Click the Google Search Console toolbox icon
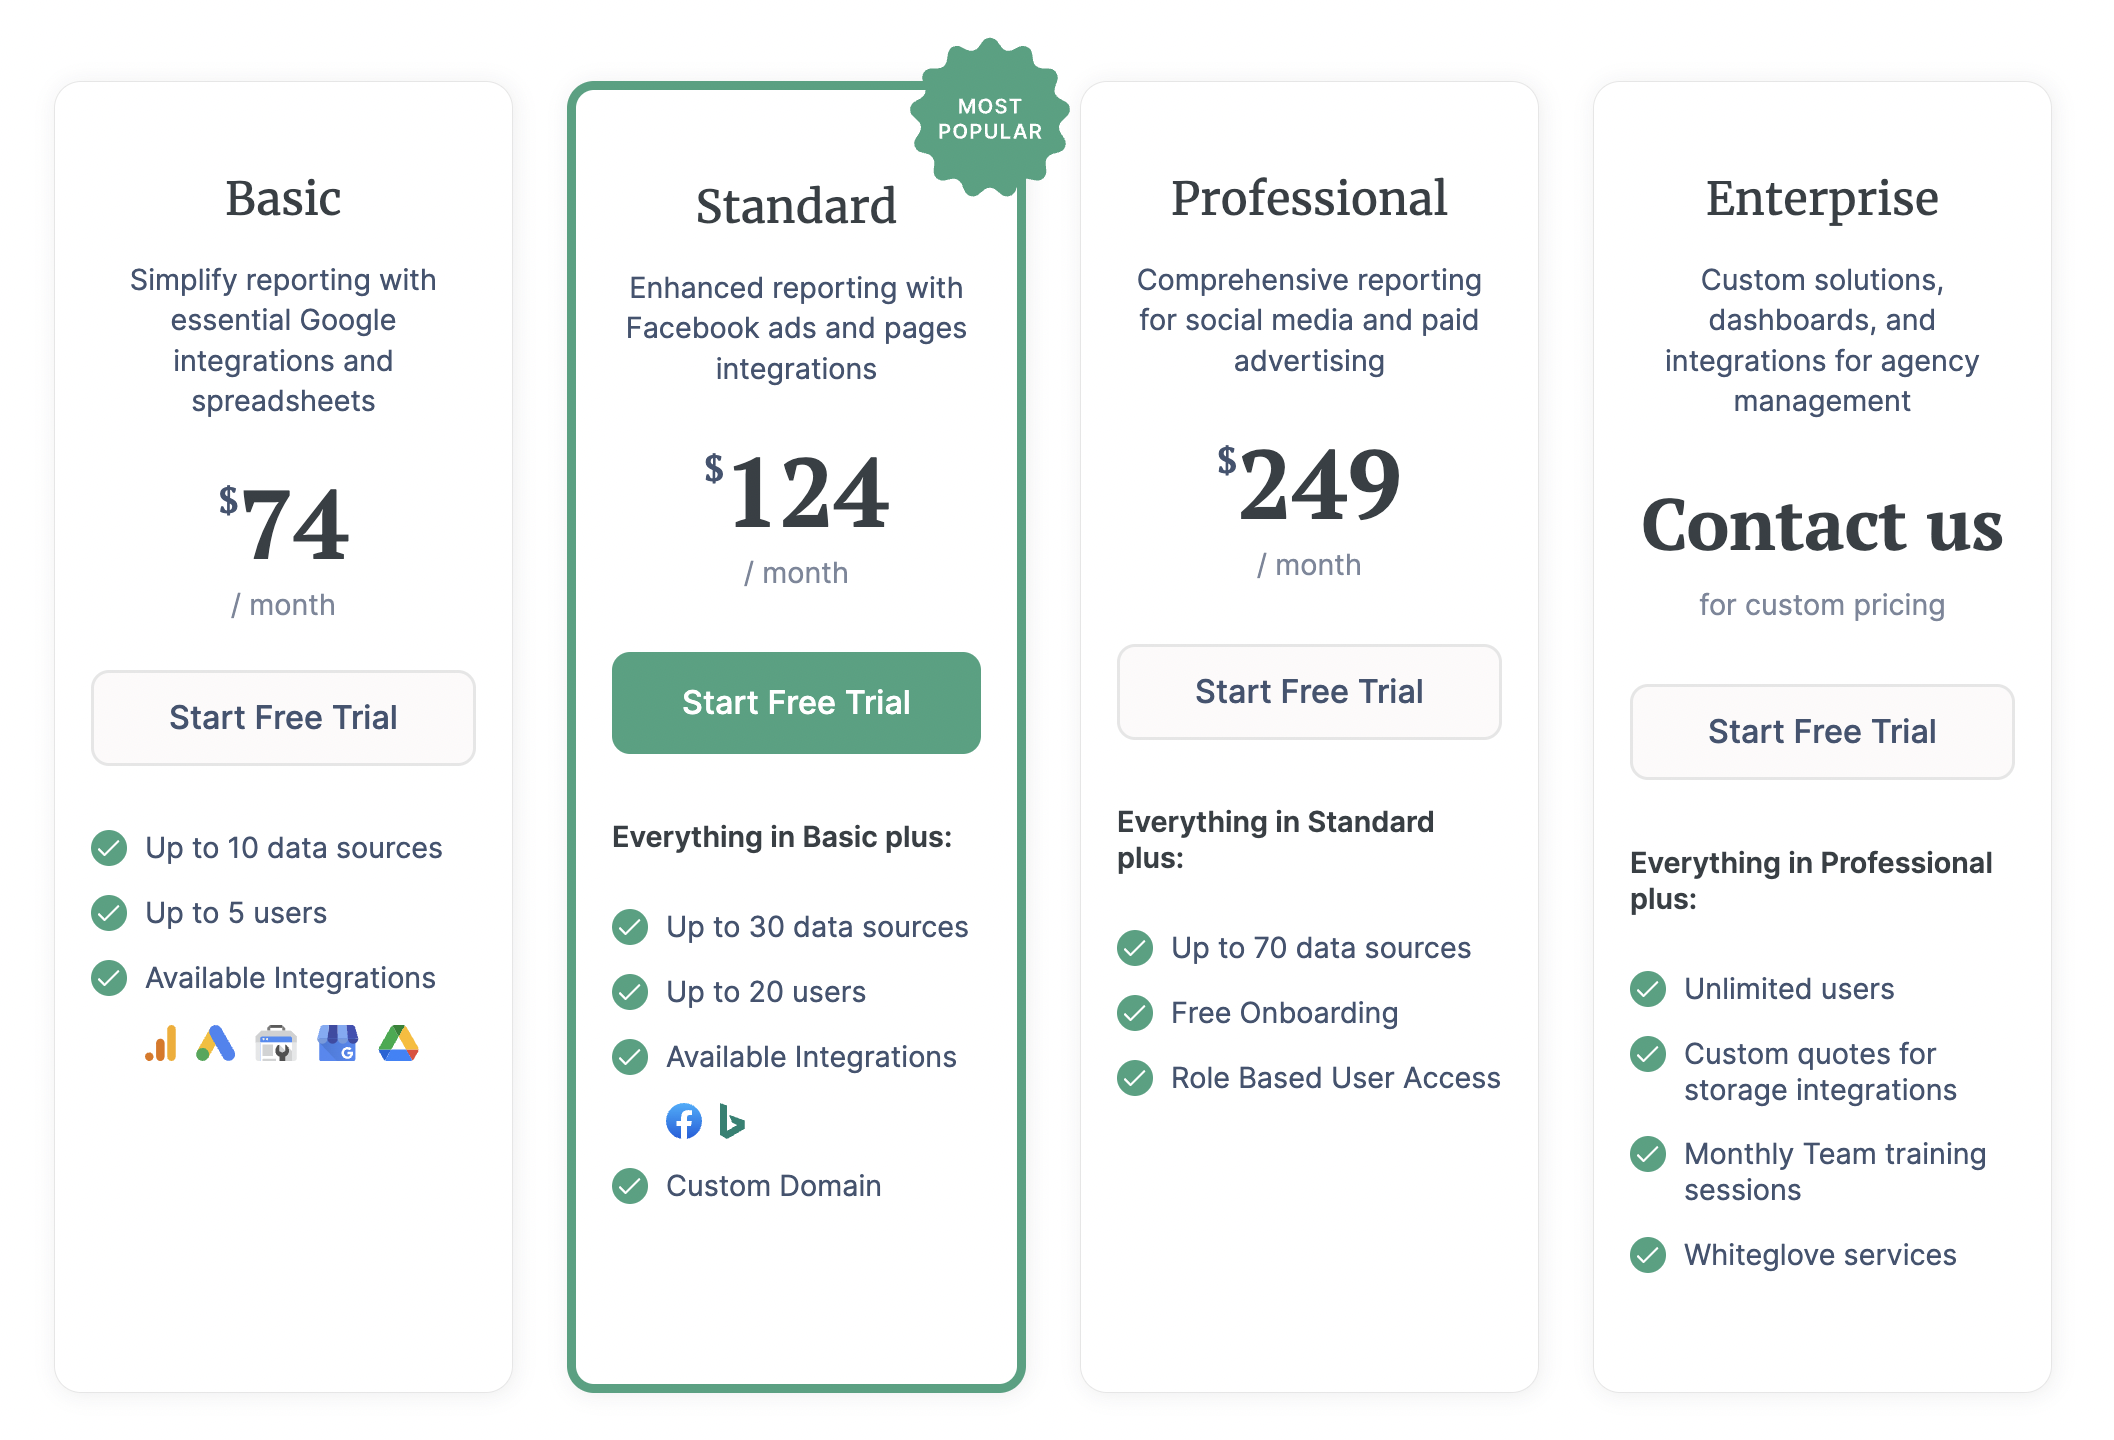2114x1440 pixels. [x=276, y=1043]
